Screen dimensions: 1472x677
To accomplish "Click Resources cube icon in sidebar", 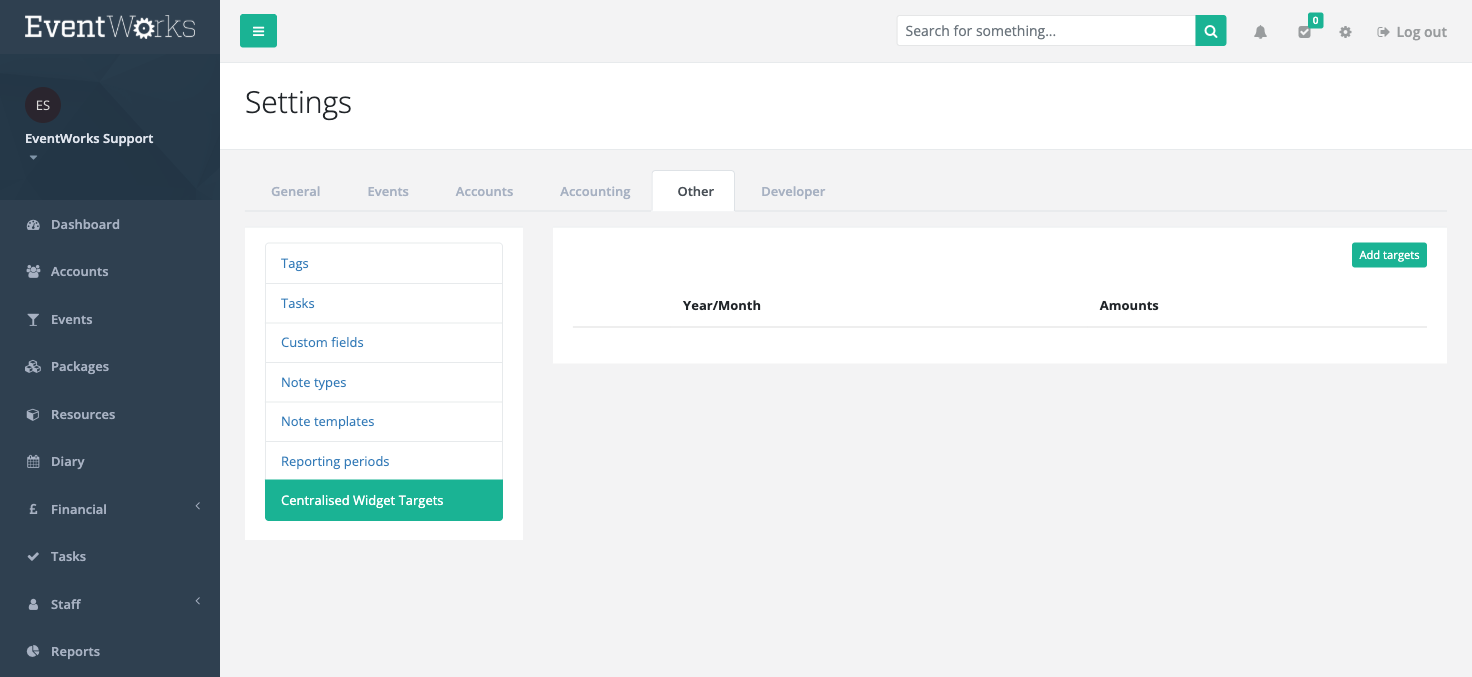I will 33,415.
